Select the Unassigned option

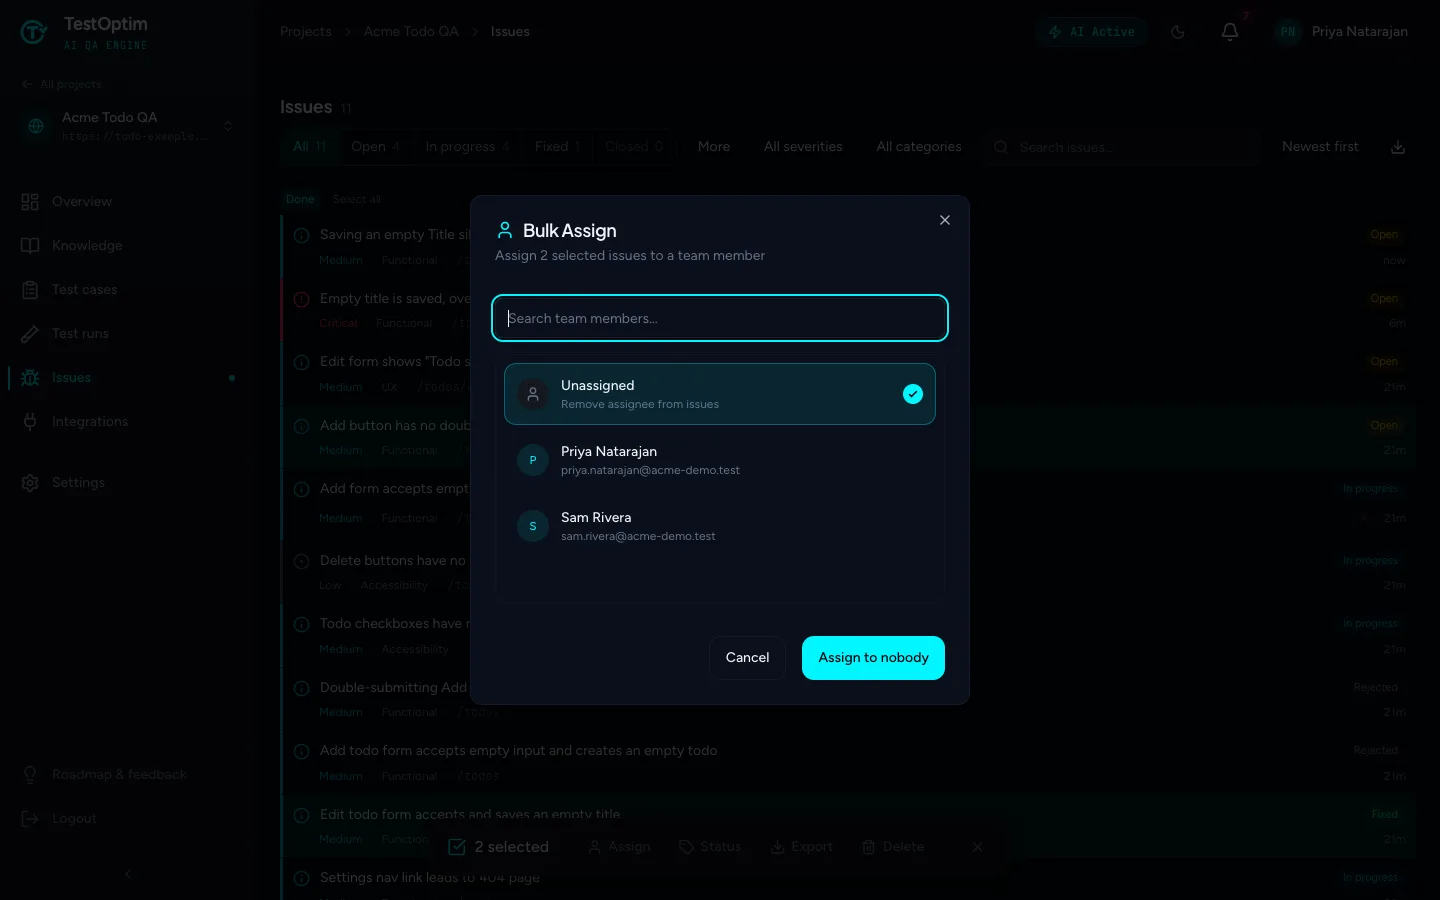coord(720,394)
